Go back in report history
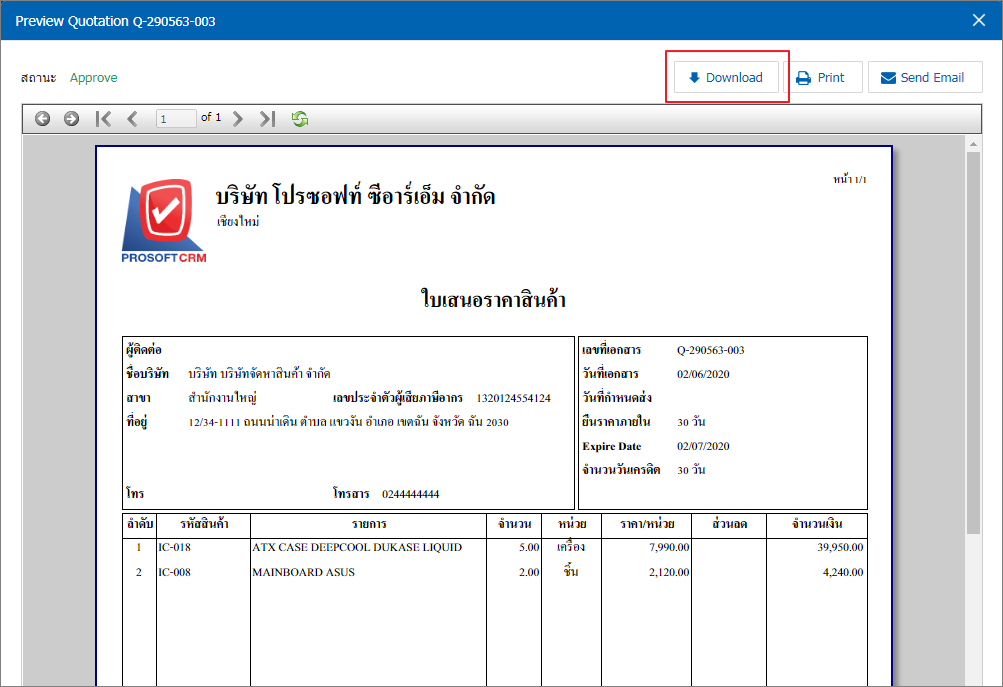This screenshot has width=1003, height=687. [x=43, y=118]
